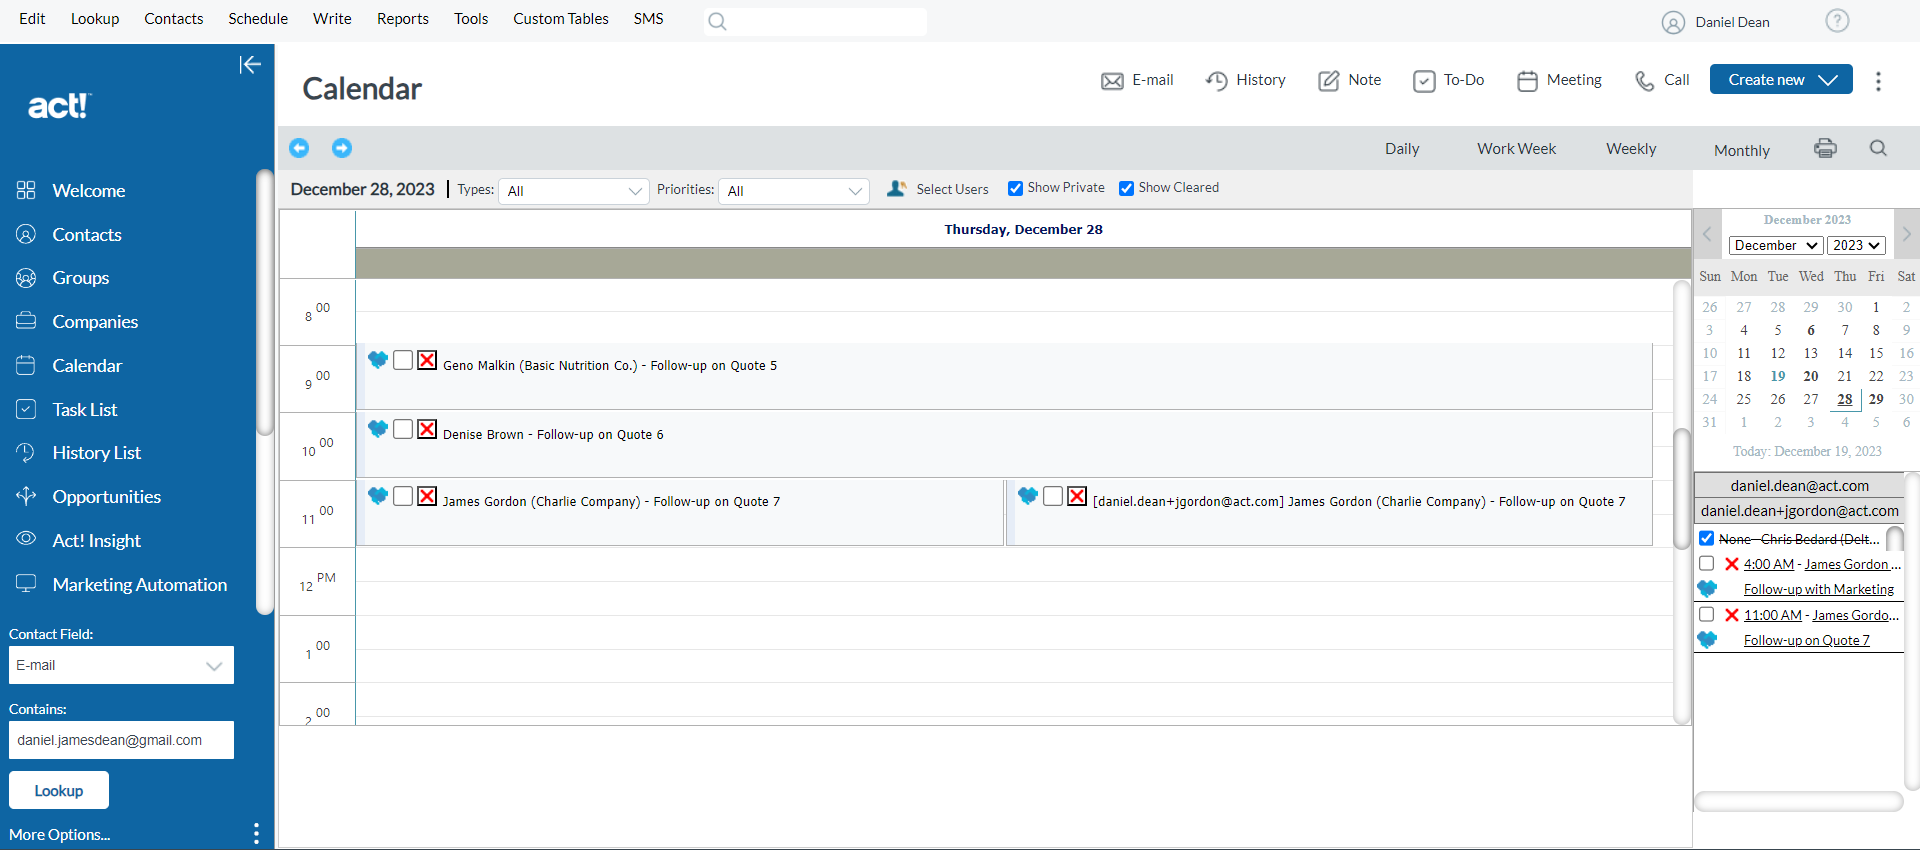Open the Lookup menu

tap(95, 19)
